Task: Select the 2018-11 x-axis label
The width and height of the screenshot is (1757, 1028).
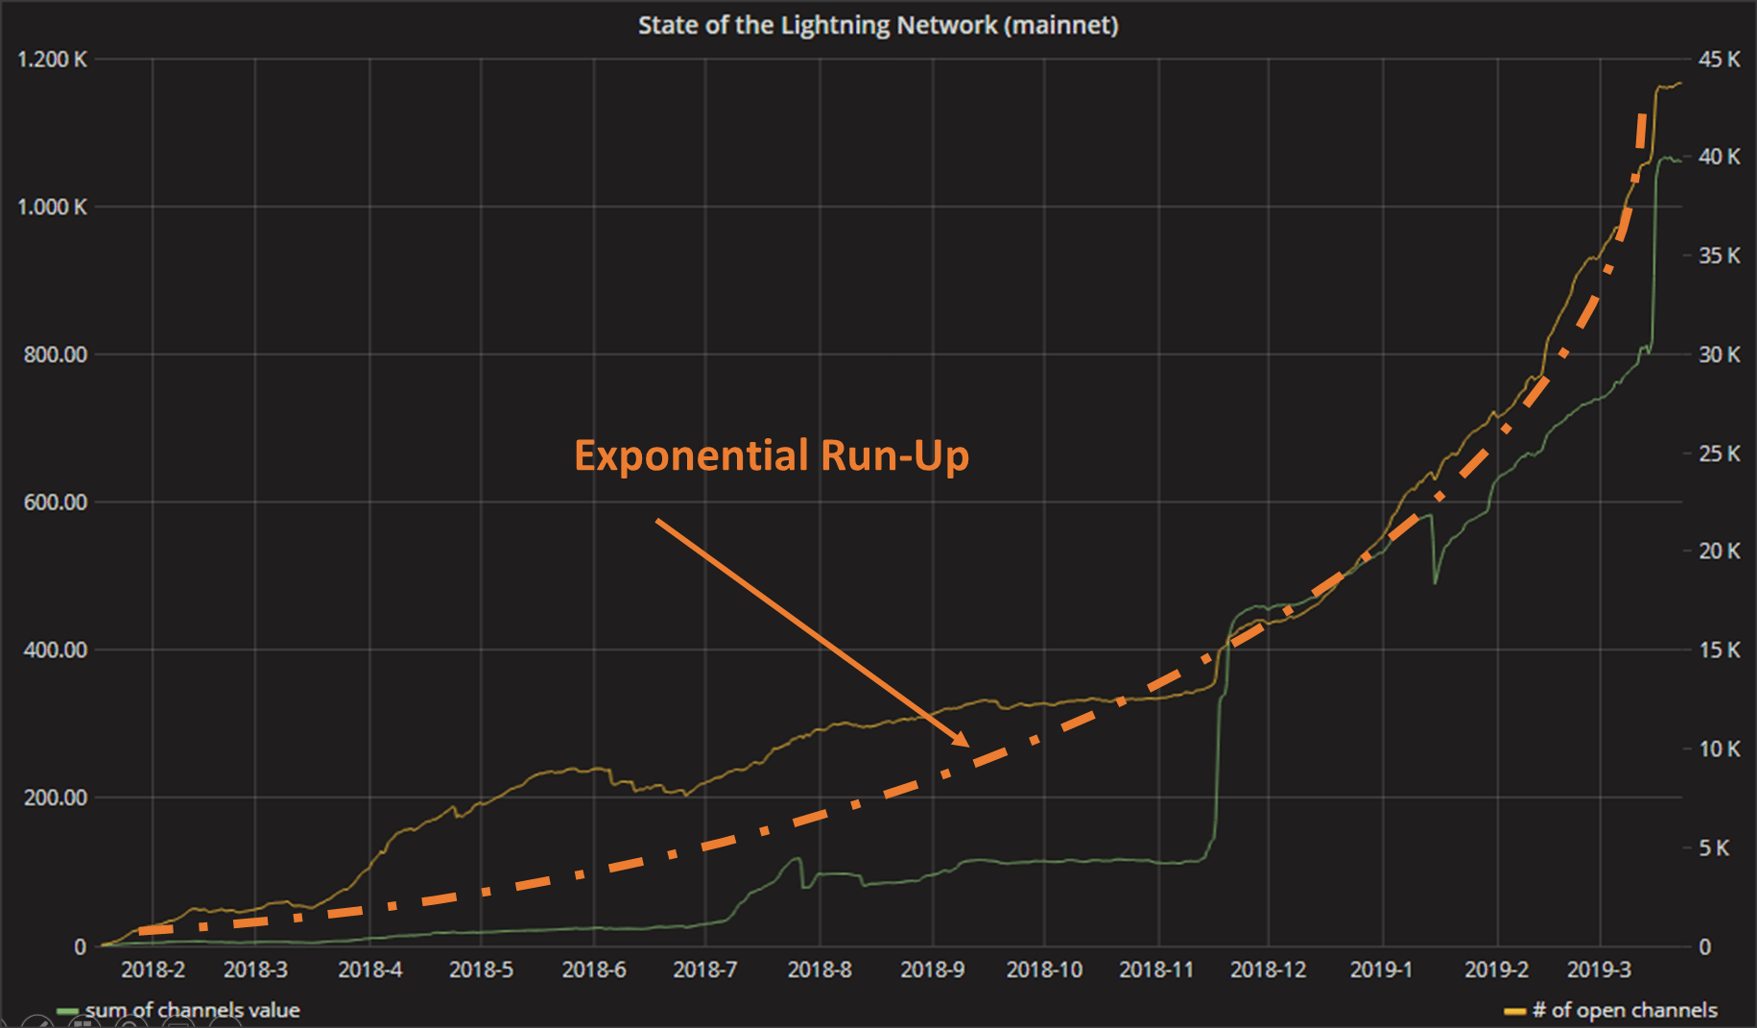Action: 1157,969
